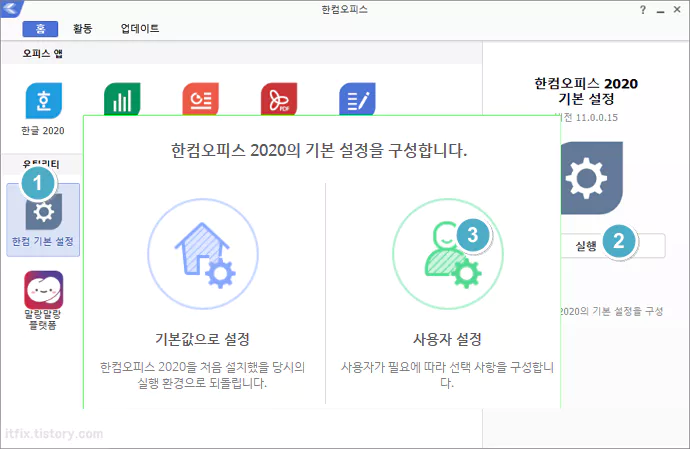Viewport: 690px width, 449px height.
Task: Select 한컴 기본 설정 utility icon
Action: coord(43,220)
